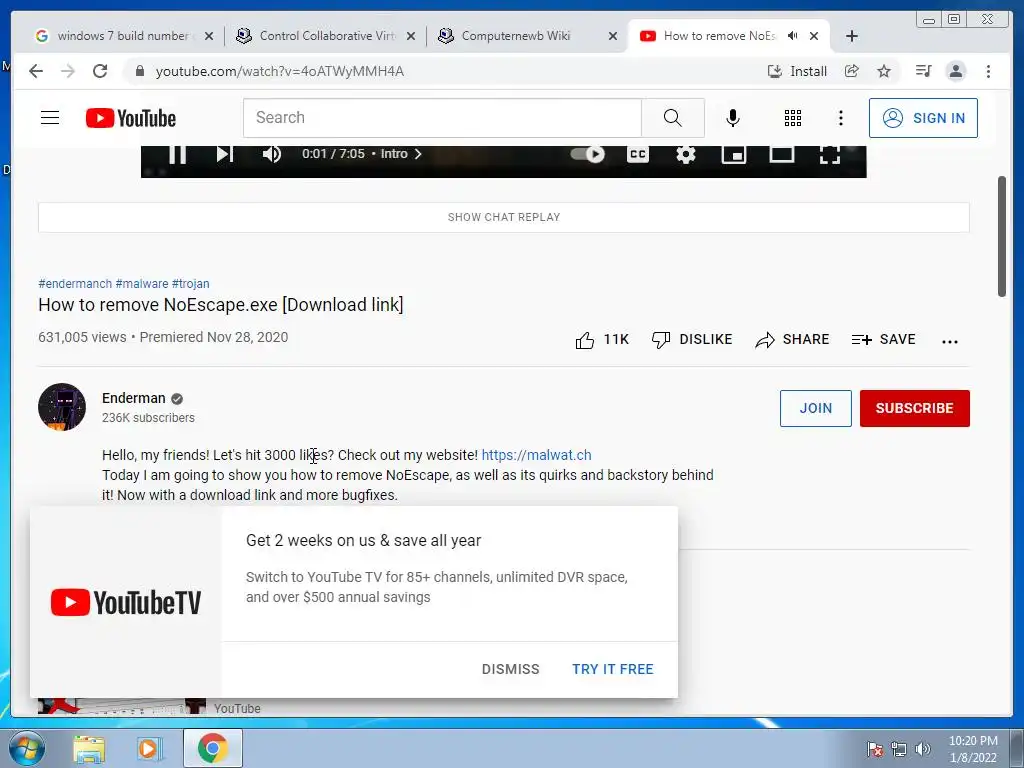
Task: Click the Join button
Action: 816,408
